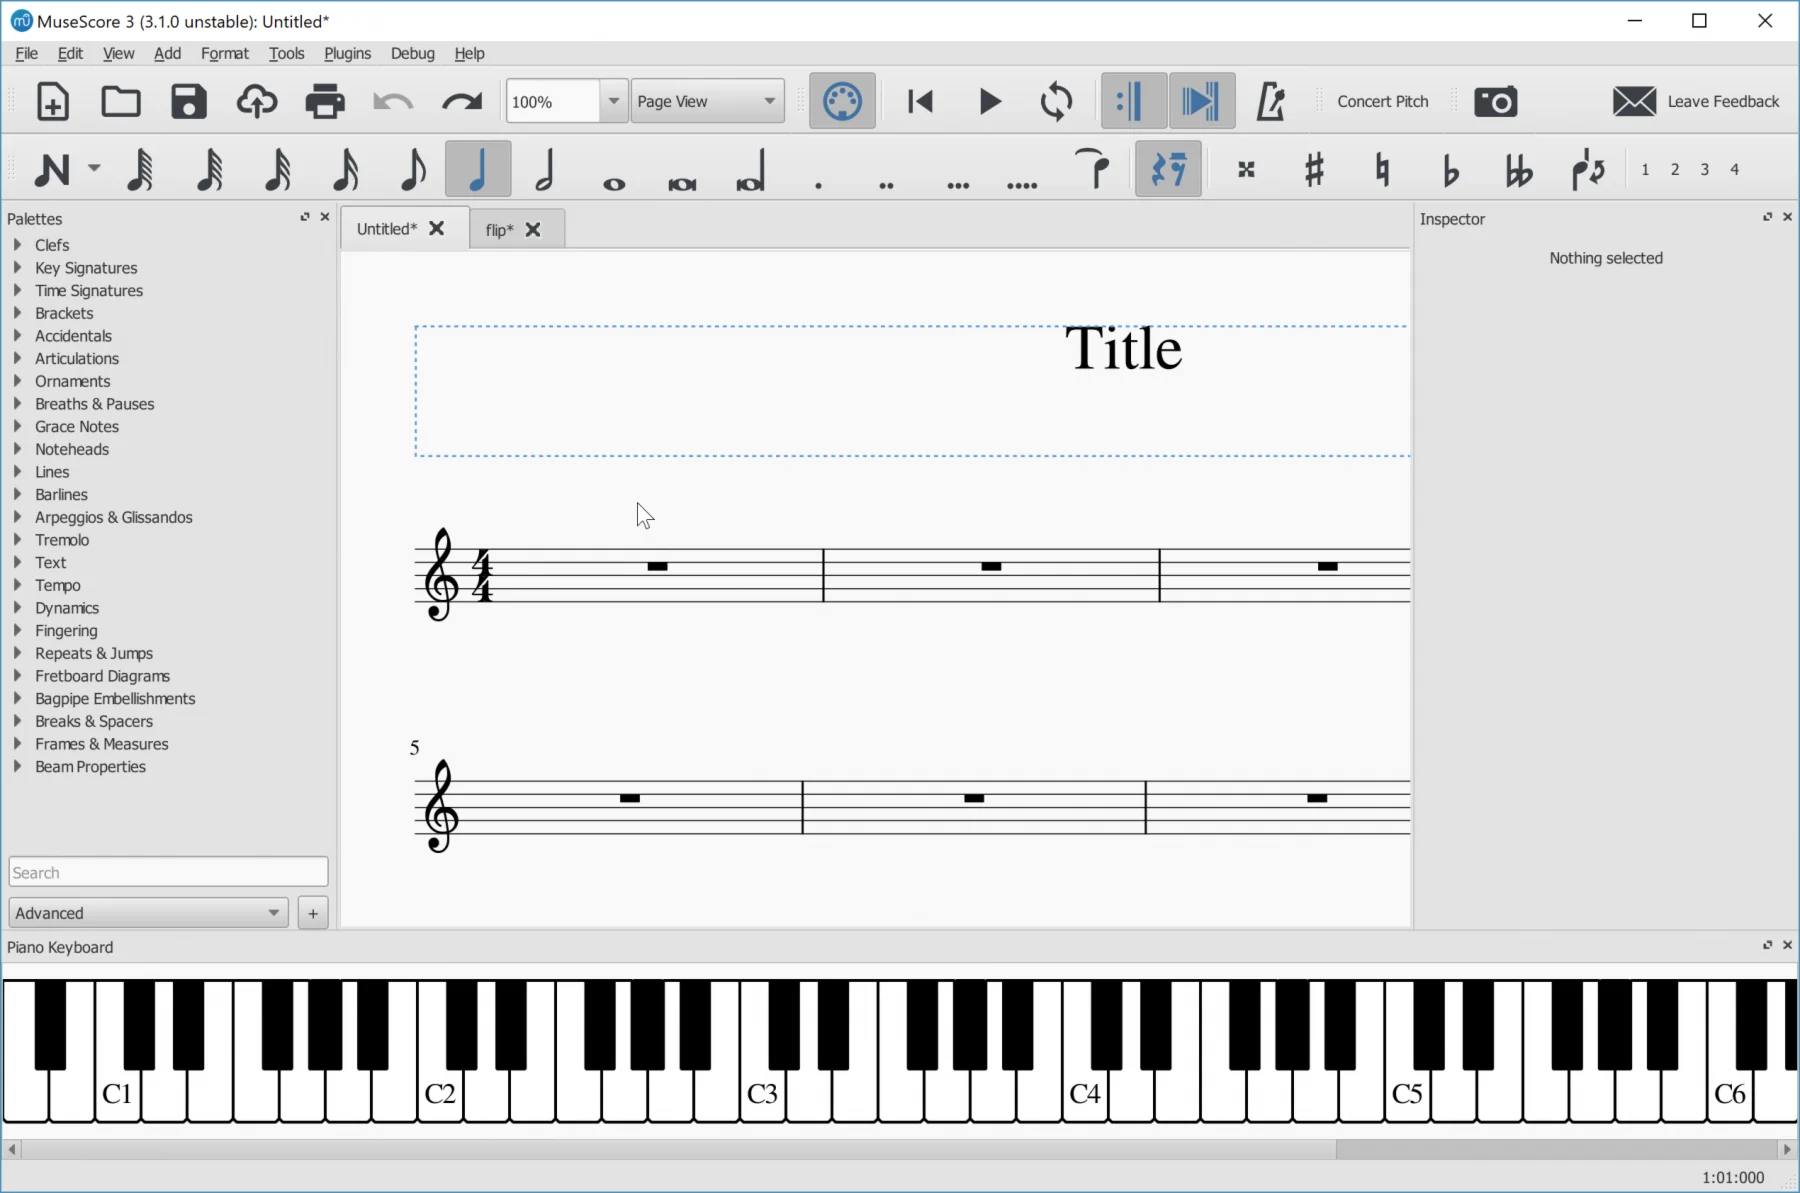Switch to the flip* score tab
1800x1193 pixels.
[x=499, y=230]
